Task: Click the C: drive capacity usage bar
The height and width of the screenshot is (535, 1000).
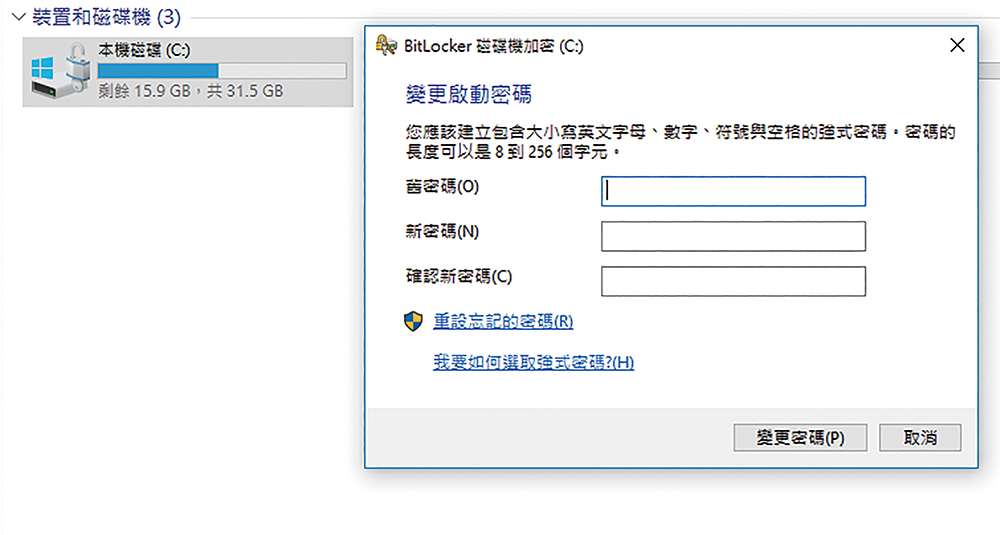Action: 222,70
